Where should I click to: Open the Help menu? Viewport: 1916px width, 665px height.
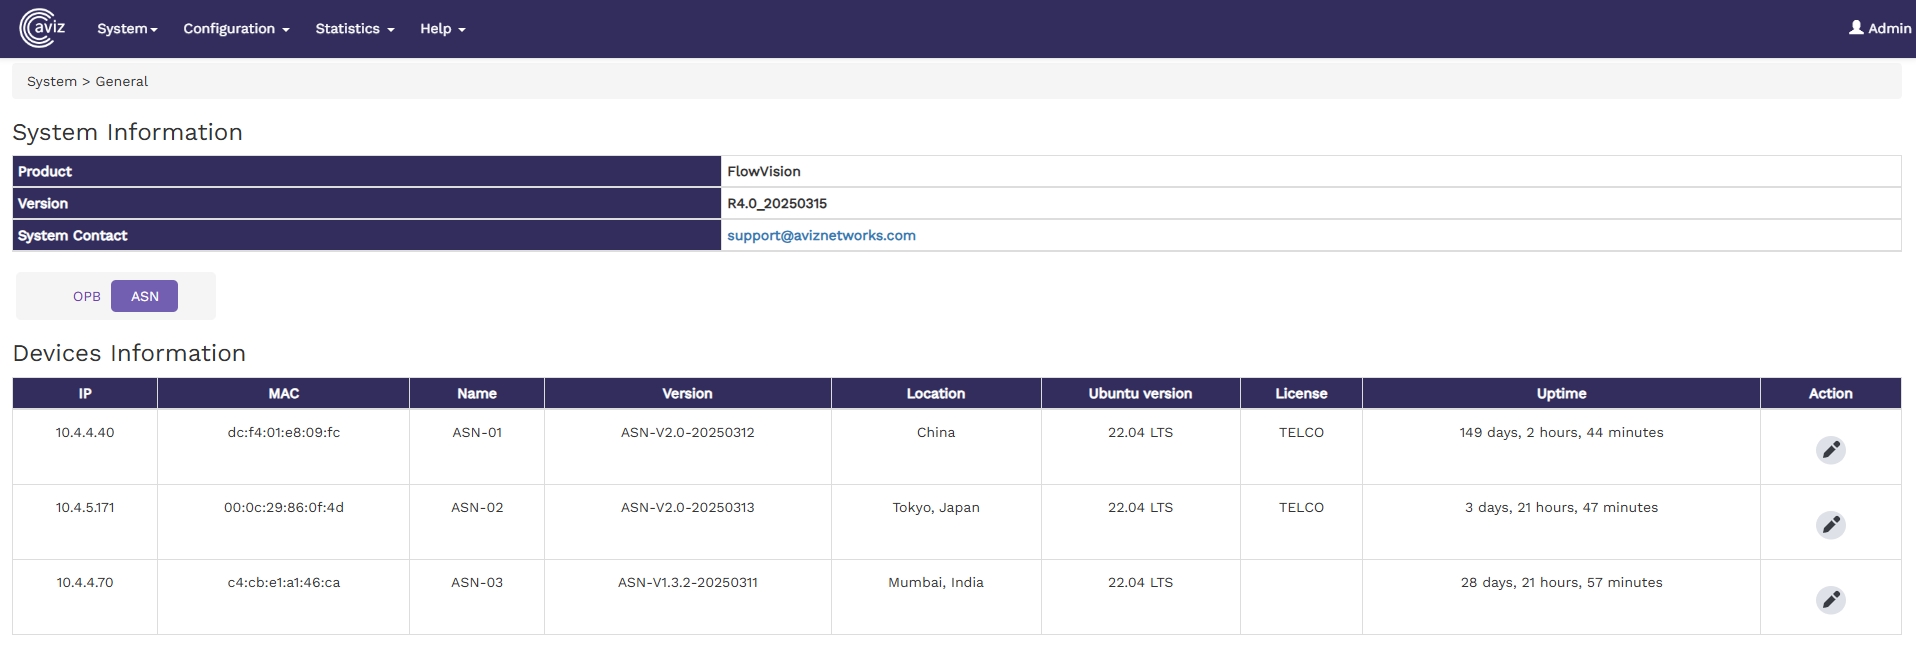pyautogui.click(x=442, y=29)
